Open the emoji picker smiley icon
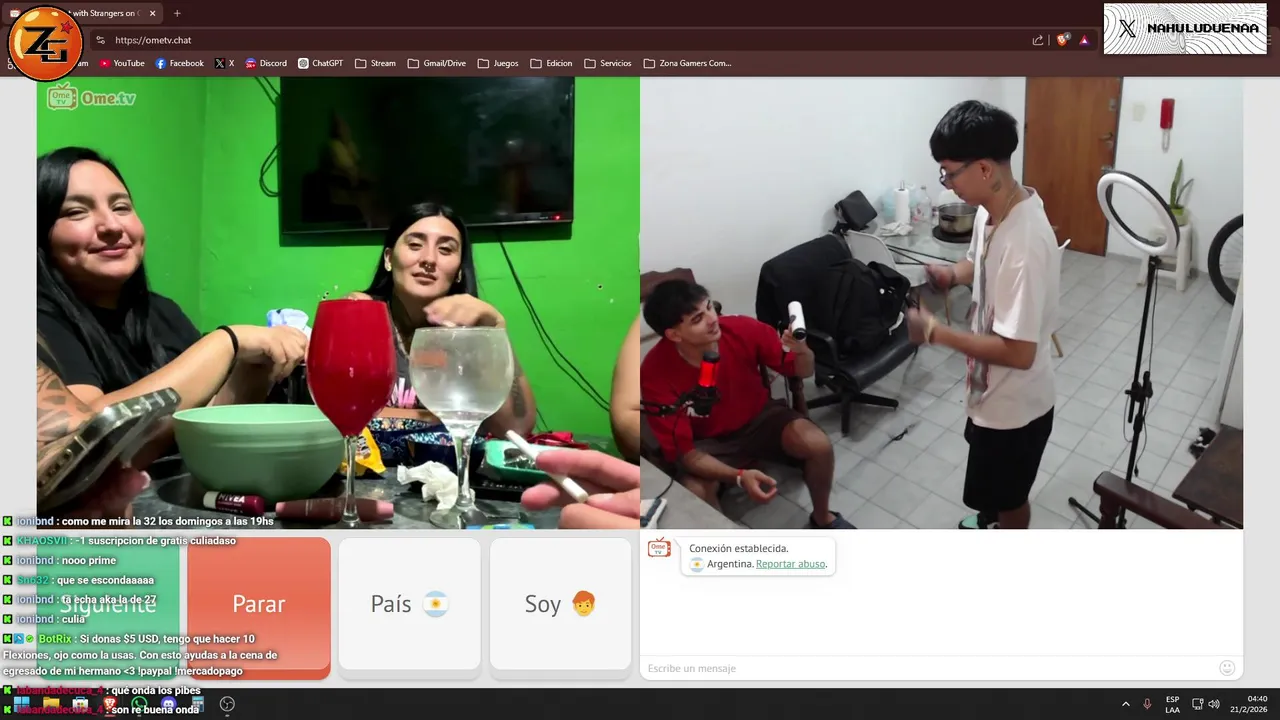 click(x=1227, y=668)
